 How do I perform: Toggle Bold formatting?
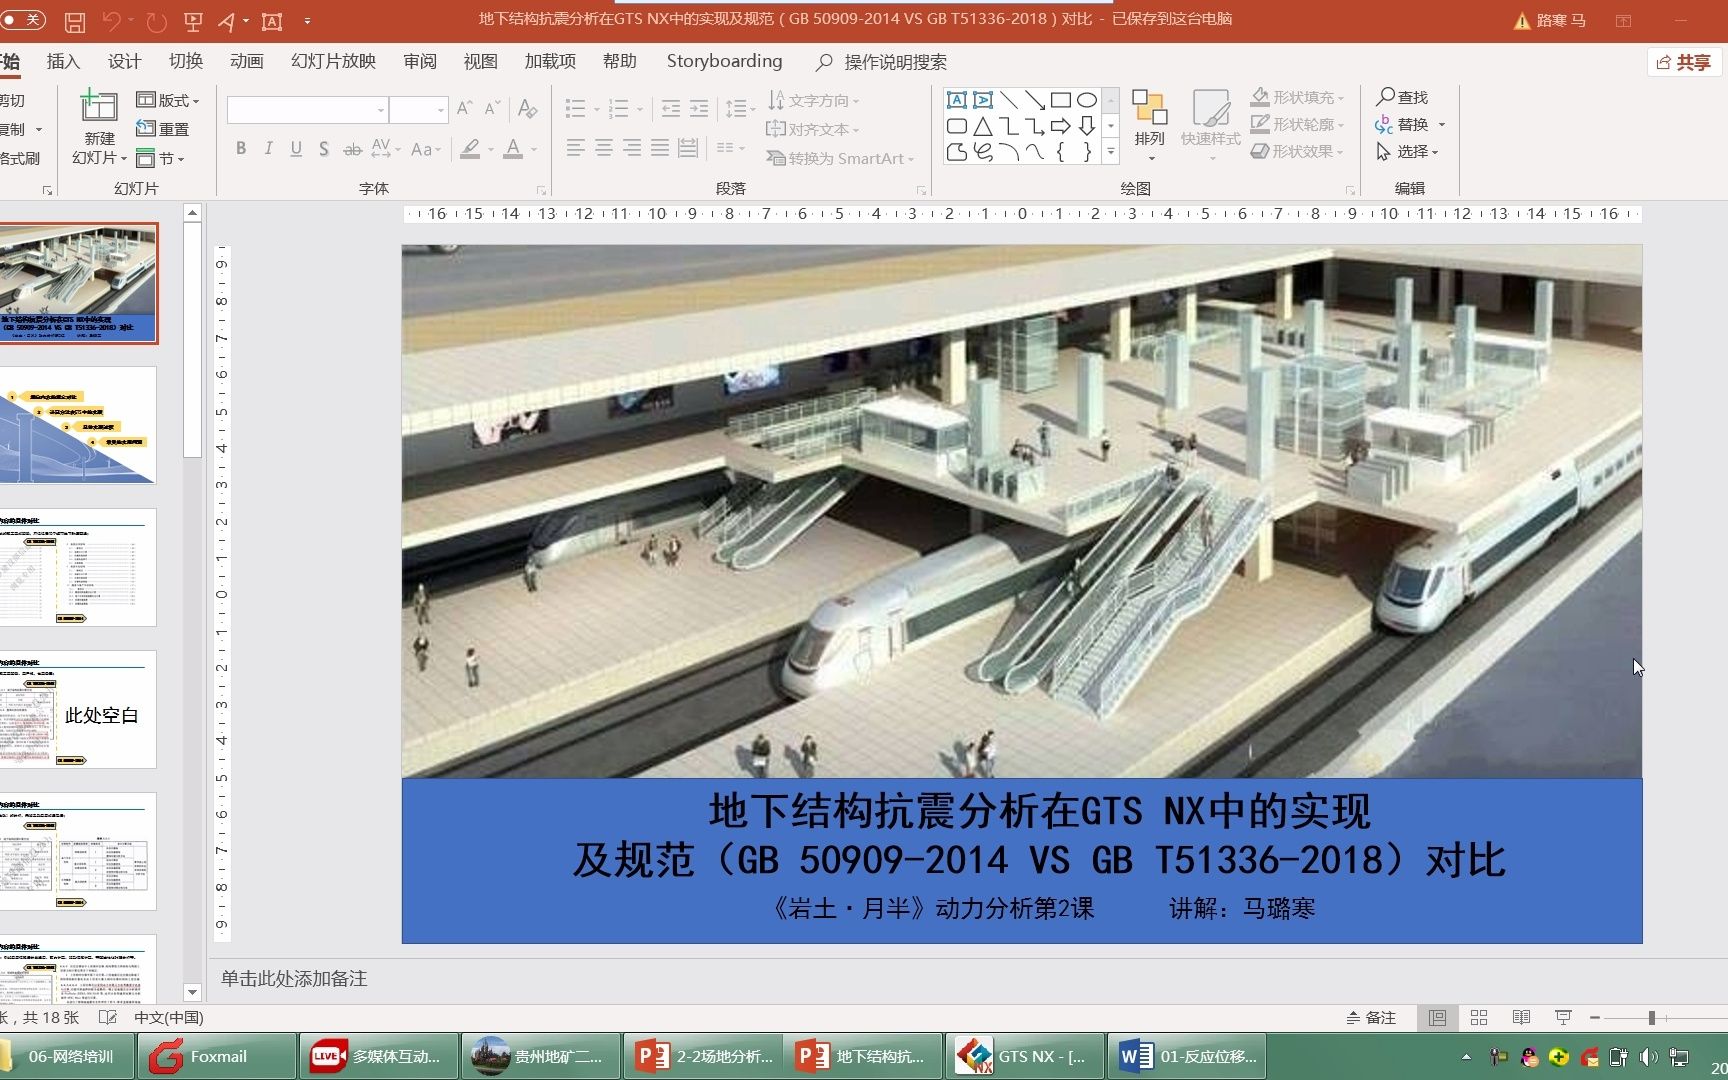241,149
